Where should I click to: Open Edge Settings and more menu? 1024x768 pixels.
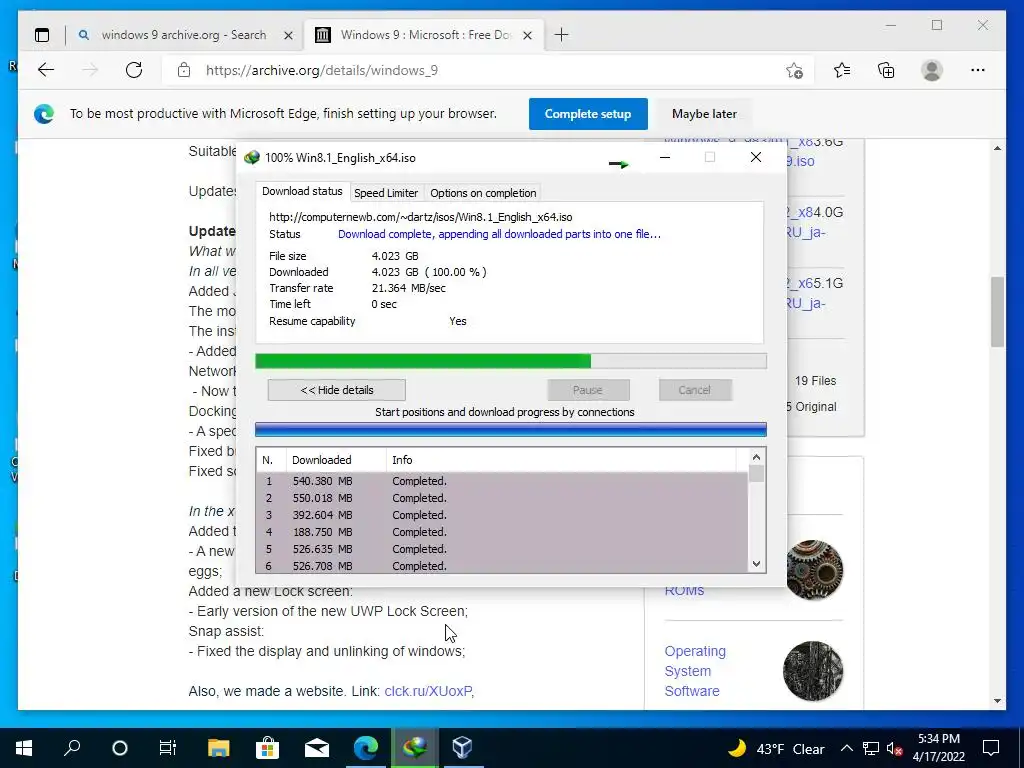click(x=978, y=70)
